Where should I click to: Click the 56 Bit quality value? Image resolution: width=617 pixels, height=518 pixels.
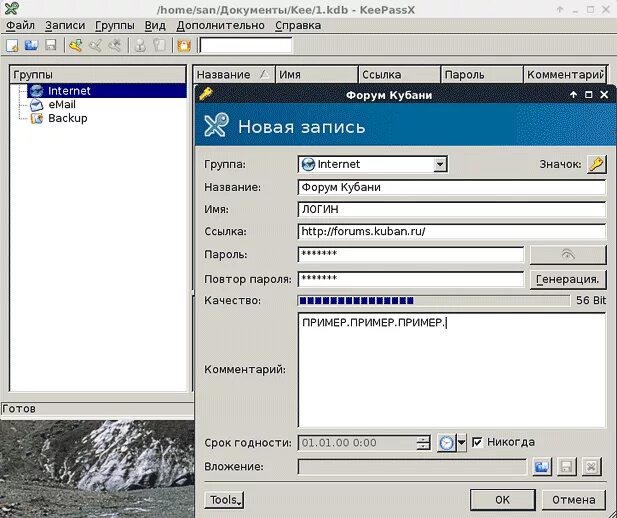591,301
